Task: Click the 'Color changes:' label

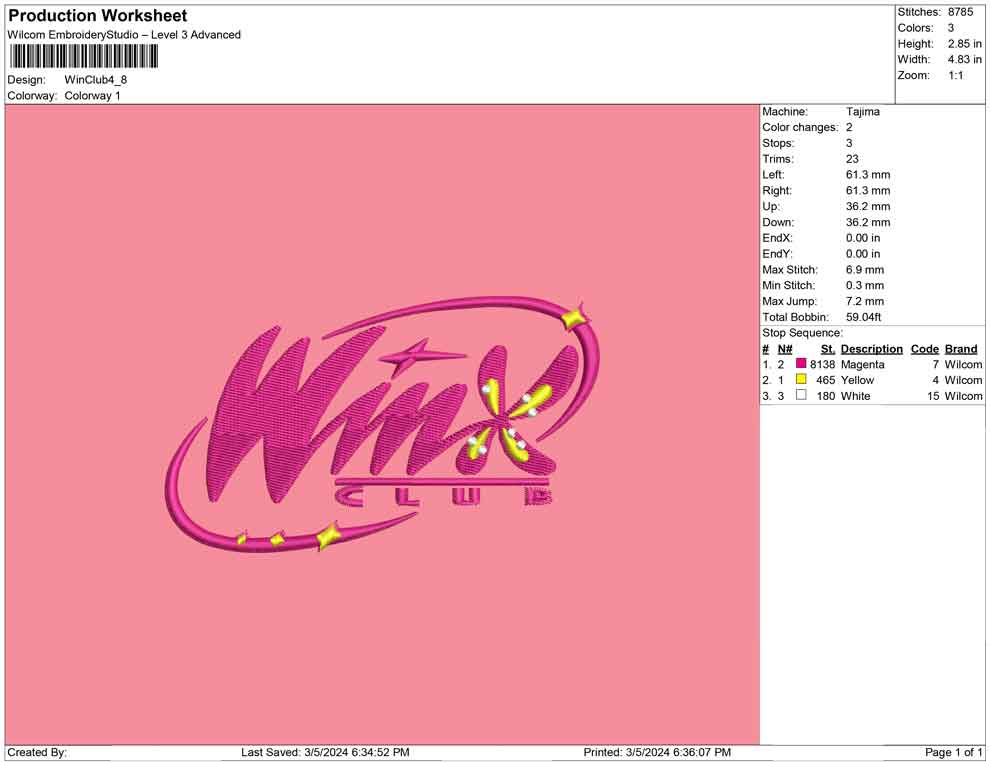Action: [800, 128]
